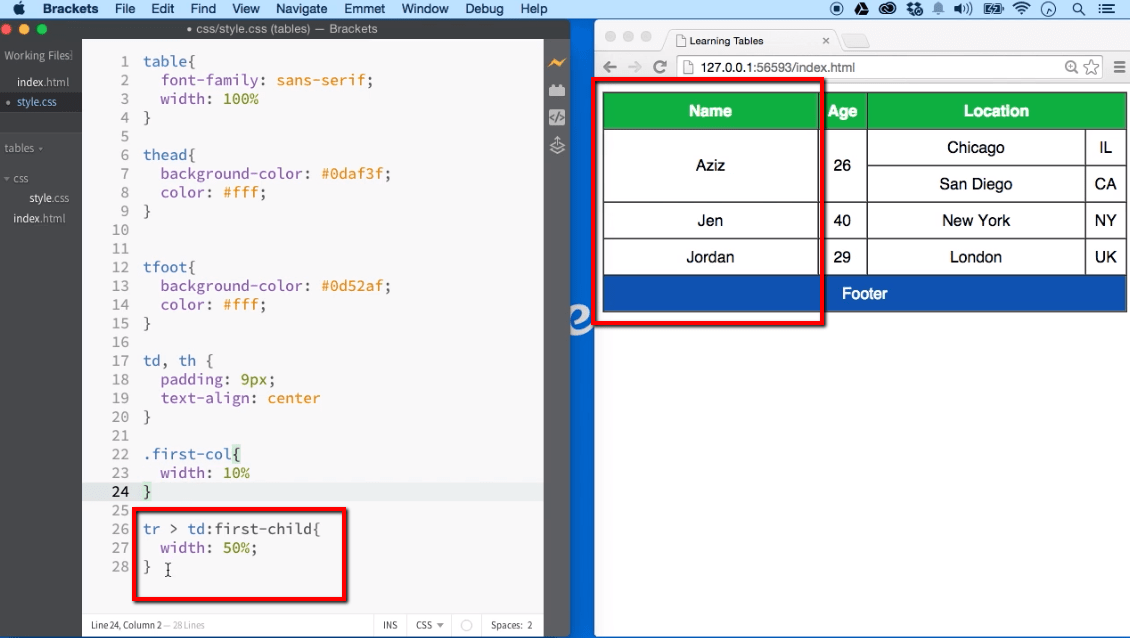Image resolution: width=1130 pixels, height=638 pixels.
Task: Open the Extension Manager brick icon
Action: [x=557, y=90]
